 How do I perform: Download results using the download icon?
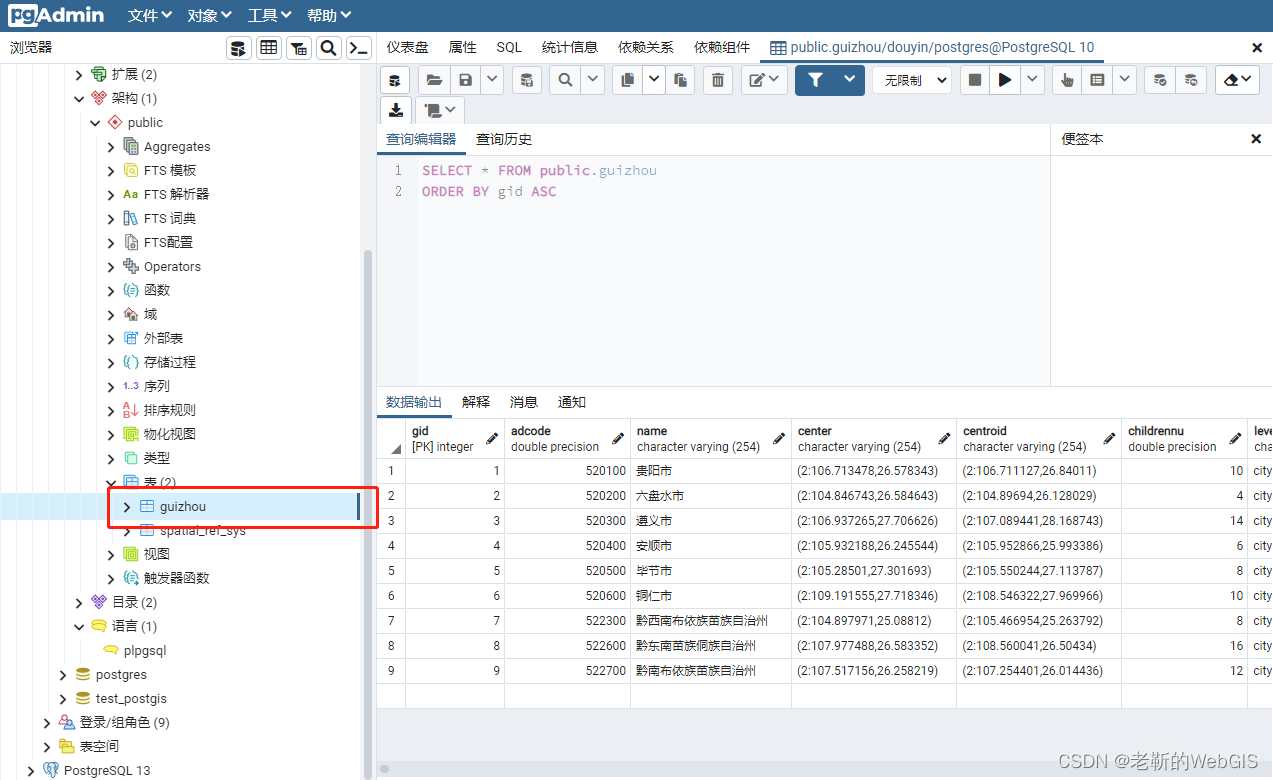point(395,110)
